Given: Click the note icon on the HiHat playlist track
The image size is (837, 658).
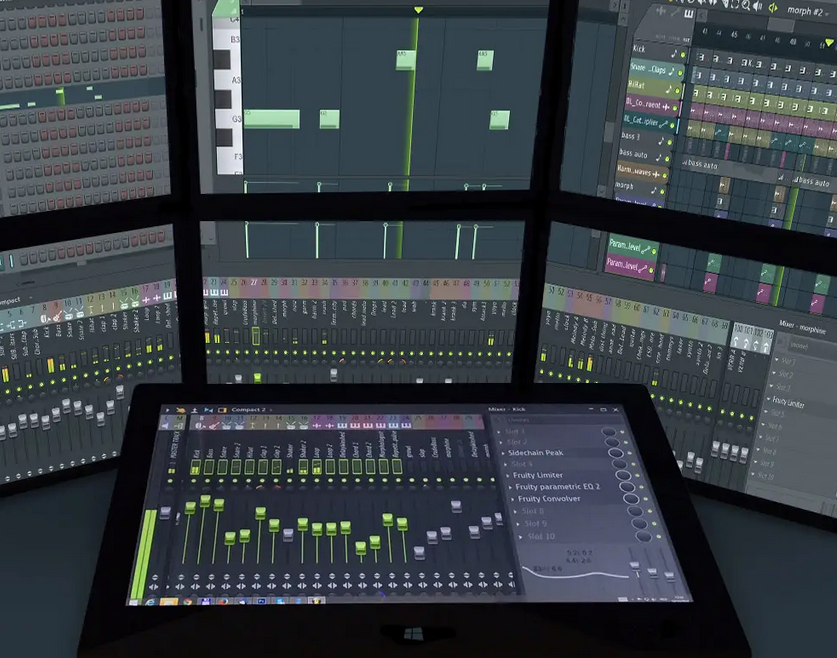Looking at the screenshot, I should 669,90.
